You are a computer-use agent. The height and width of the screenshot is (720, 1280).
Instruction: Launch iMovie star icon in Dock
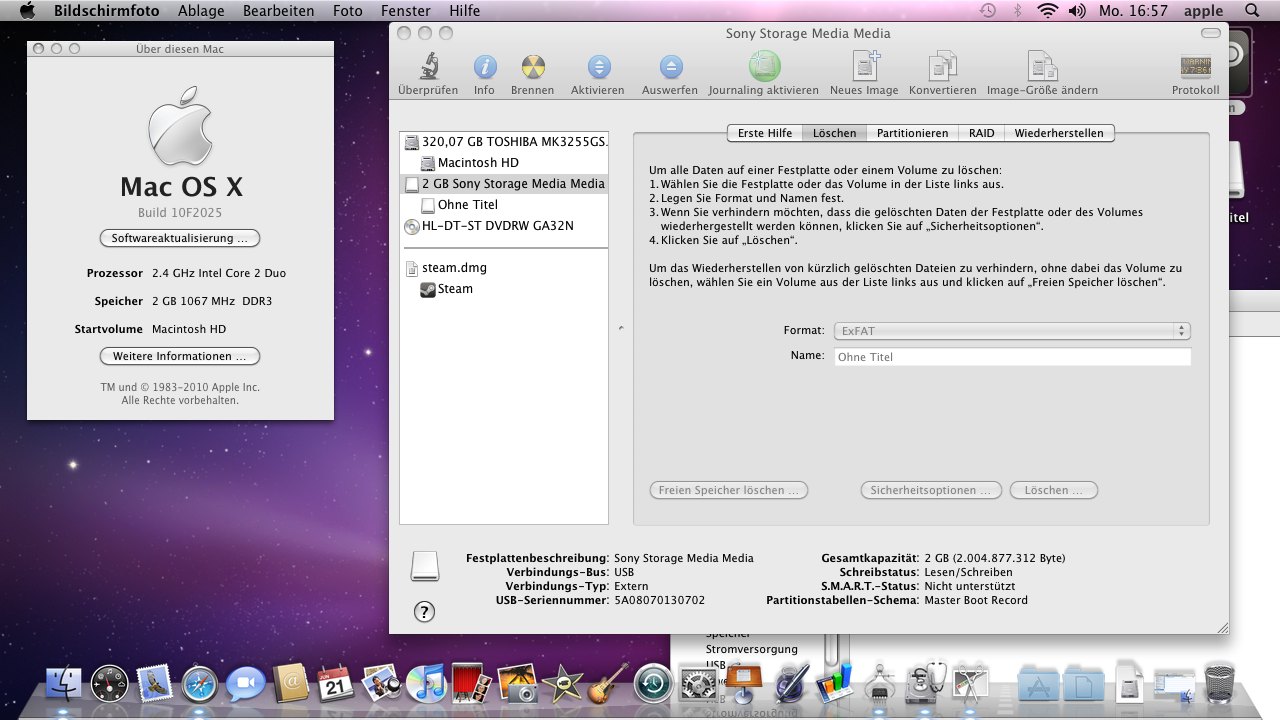562,683
